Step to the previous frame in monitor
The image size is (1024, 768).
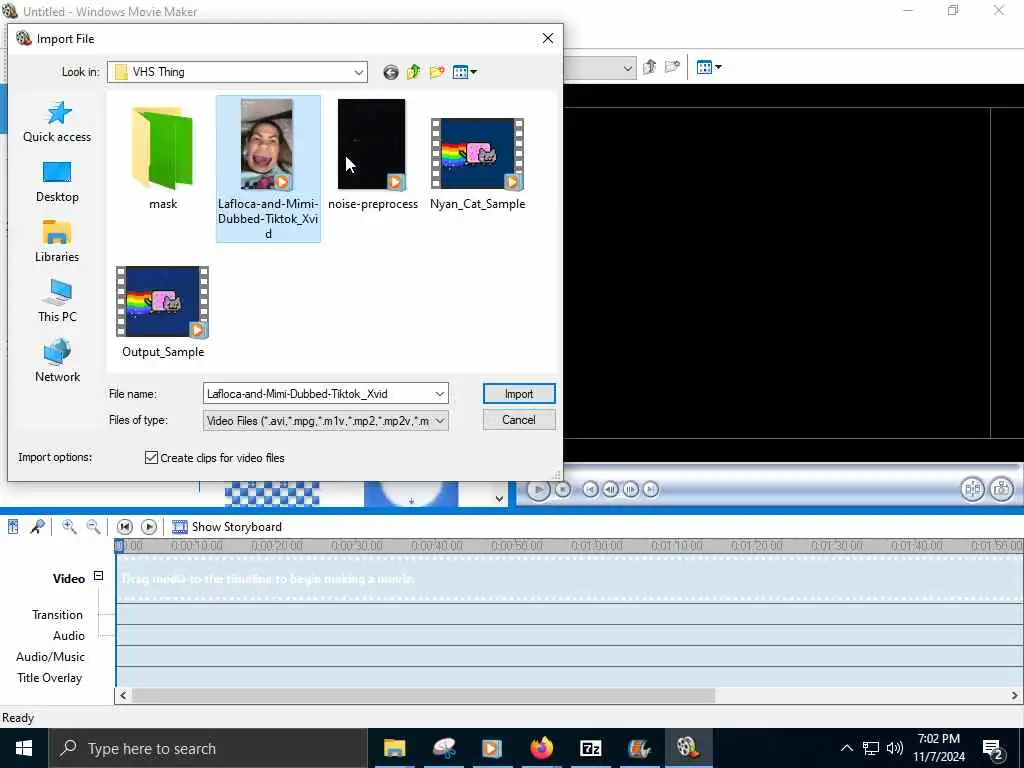tap(611, 489)
